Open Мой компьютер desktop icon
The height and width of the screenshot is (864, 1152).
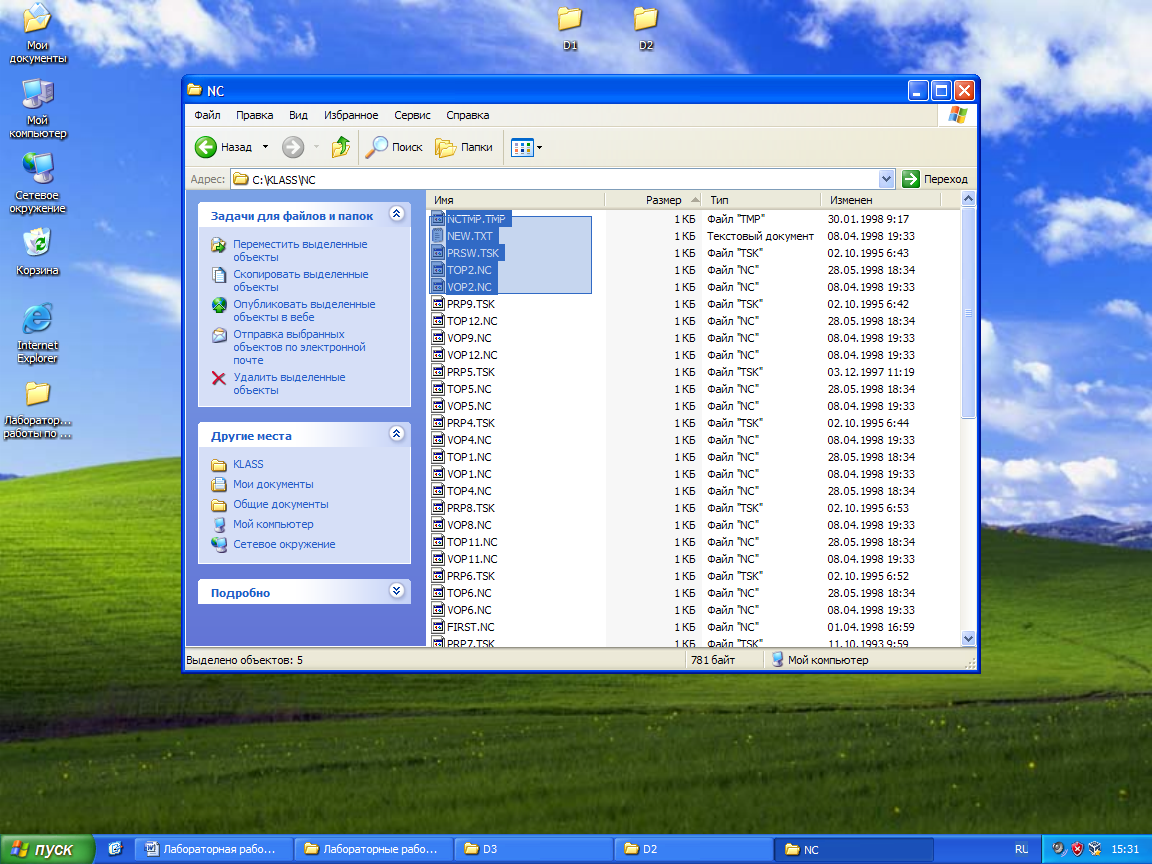point(37,108)
